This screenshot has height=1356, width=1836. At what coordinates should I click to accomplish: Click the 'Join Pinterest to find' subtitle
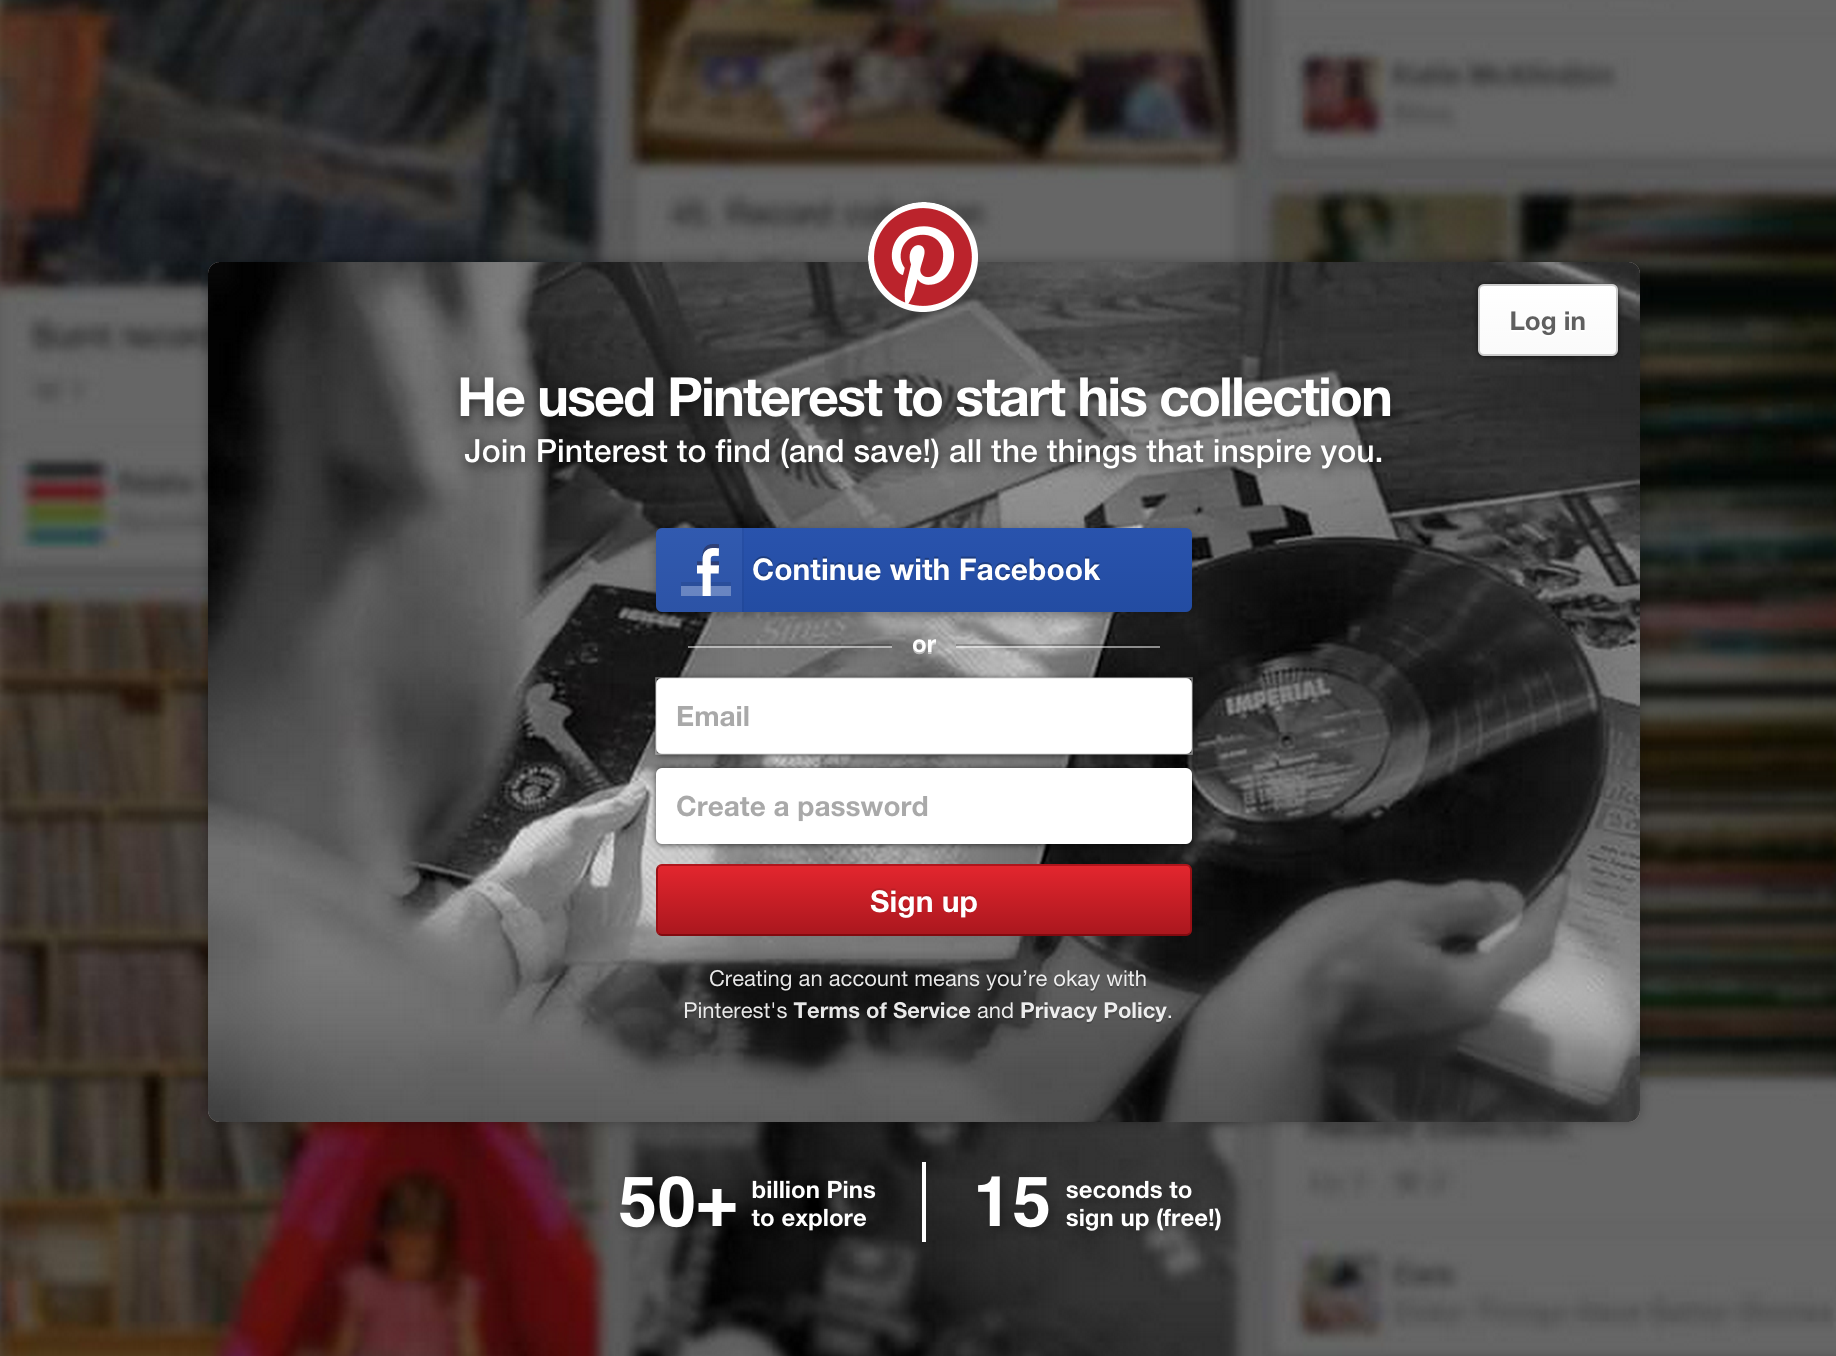point(923,452)
